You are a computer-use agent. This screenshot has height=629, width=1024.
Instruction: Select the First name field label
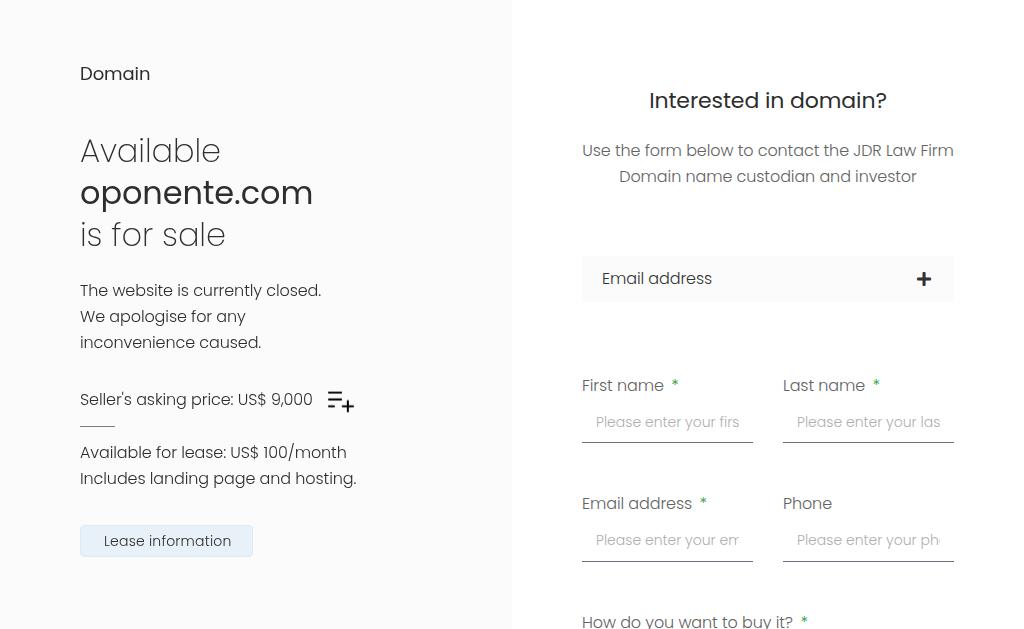coord(623,386)
